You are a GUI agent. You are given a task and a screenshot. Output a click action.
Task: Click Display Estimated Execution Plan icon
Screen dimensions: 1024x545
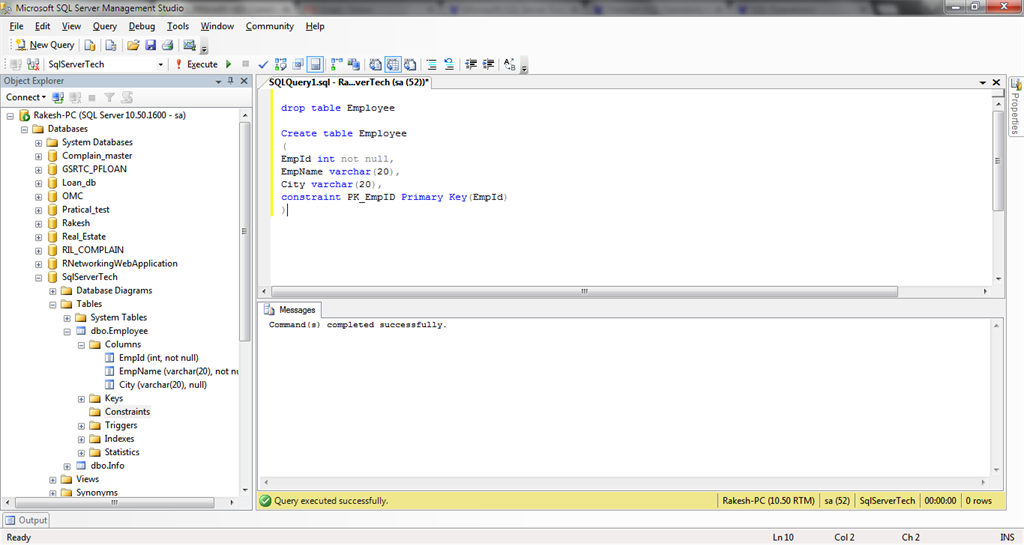click(x=281, y=64)
